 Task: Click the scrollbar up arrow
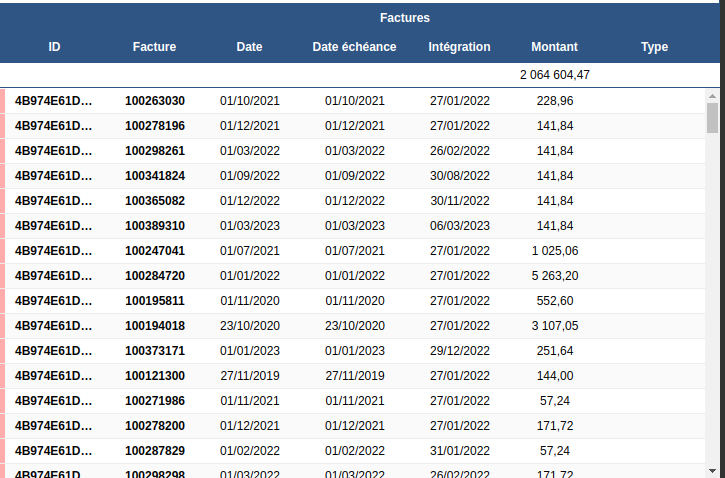click(712, 95)
